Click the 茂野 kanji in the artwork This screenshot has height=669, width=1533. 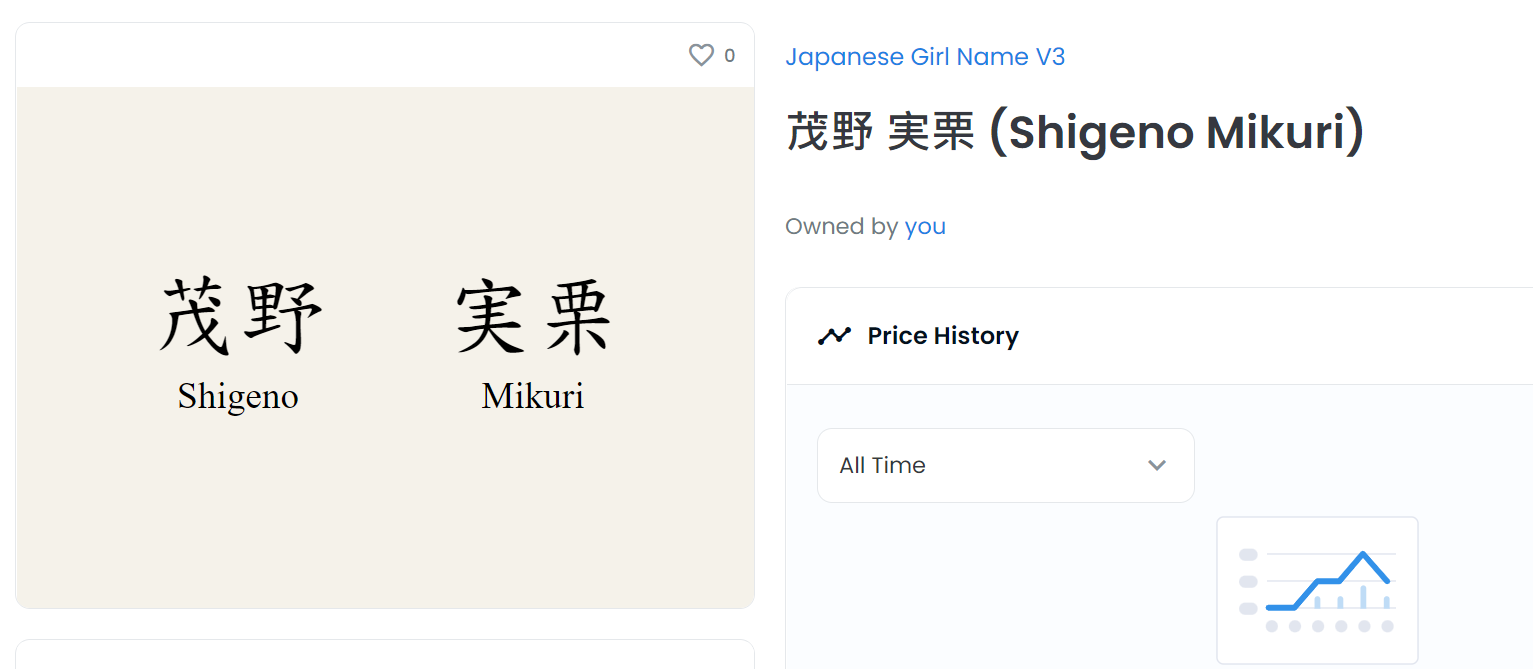240,316
